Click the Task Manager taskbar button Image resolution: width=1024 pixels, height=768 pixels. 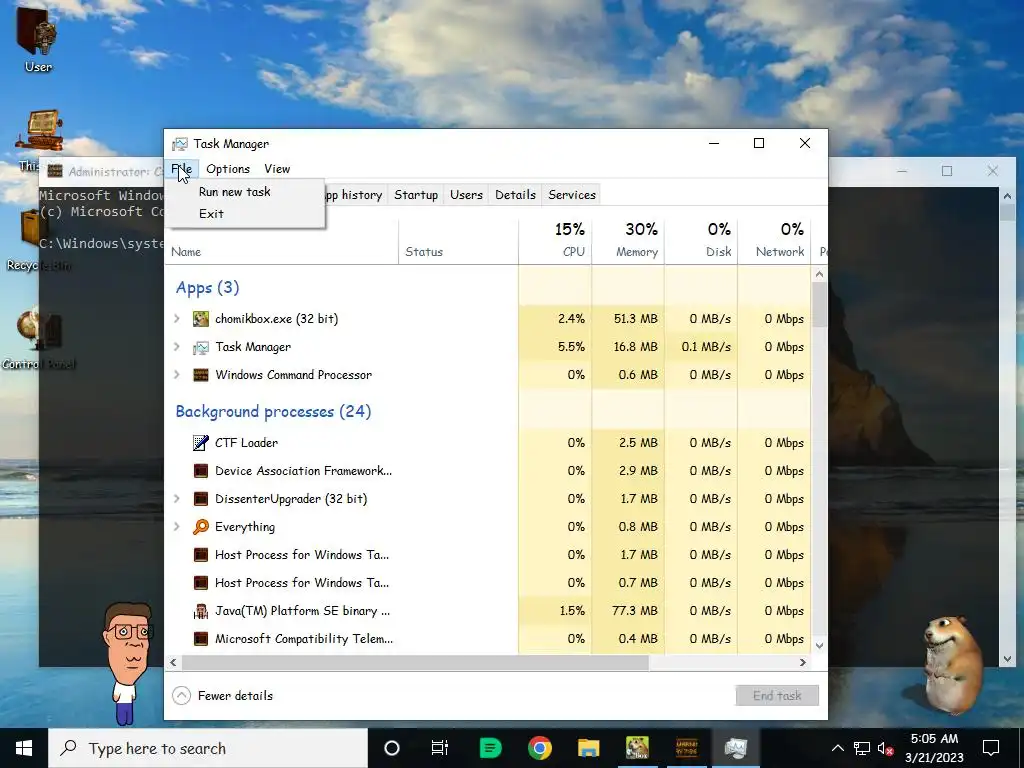pos(735,748)
